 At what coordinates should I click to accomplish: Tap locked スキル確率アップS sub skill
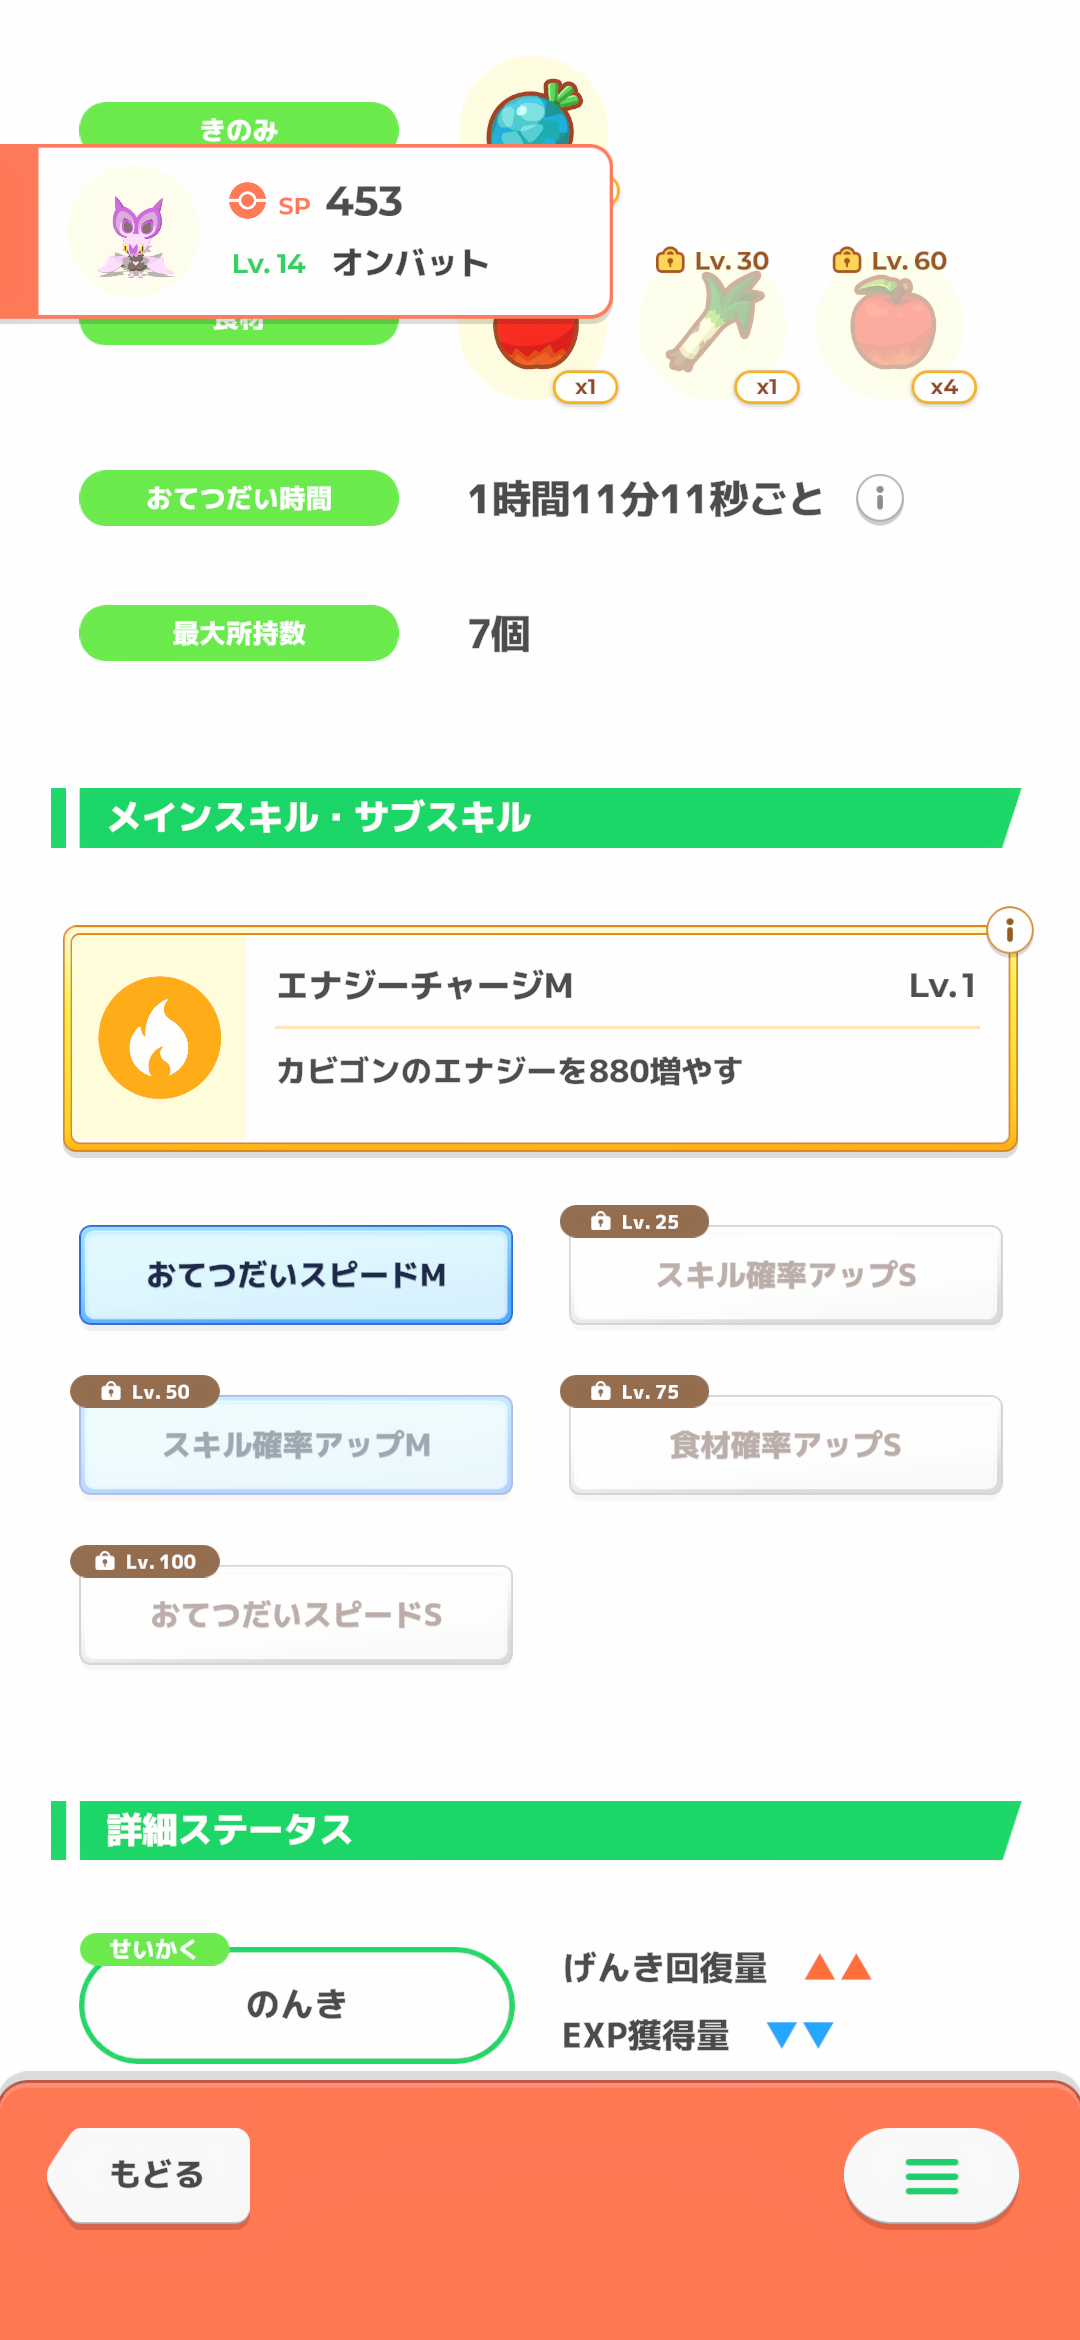(x=785, y=1275)
